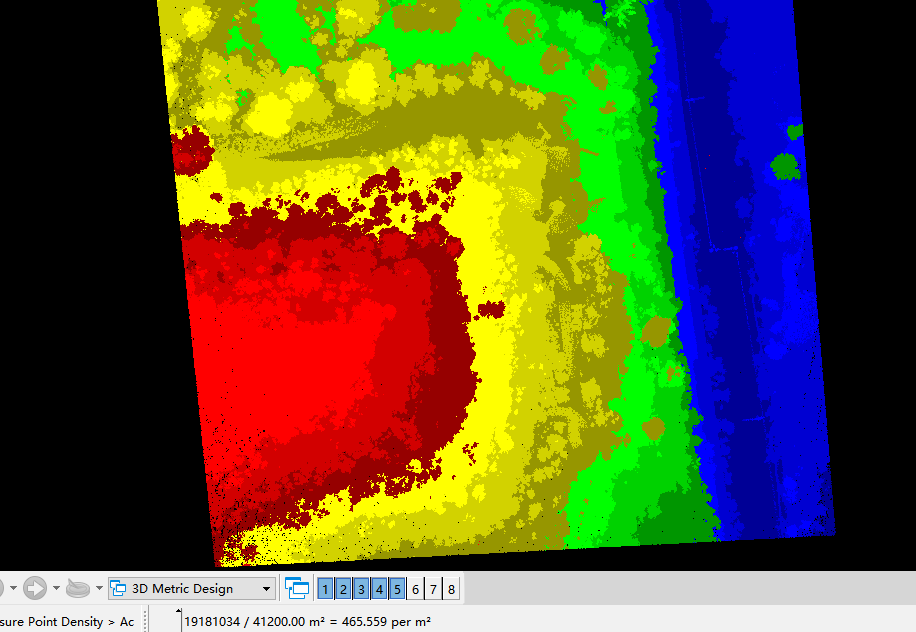The width and height of the screenshot is (916, 632).
Task: Click the Point Density prompt text in status bar
Action: (x=67, y=621)
